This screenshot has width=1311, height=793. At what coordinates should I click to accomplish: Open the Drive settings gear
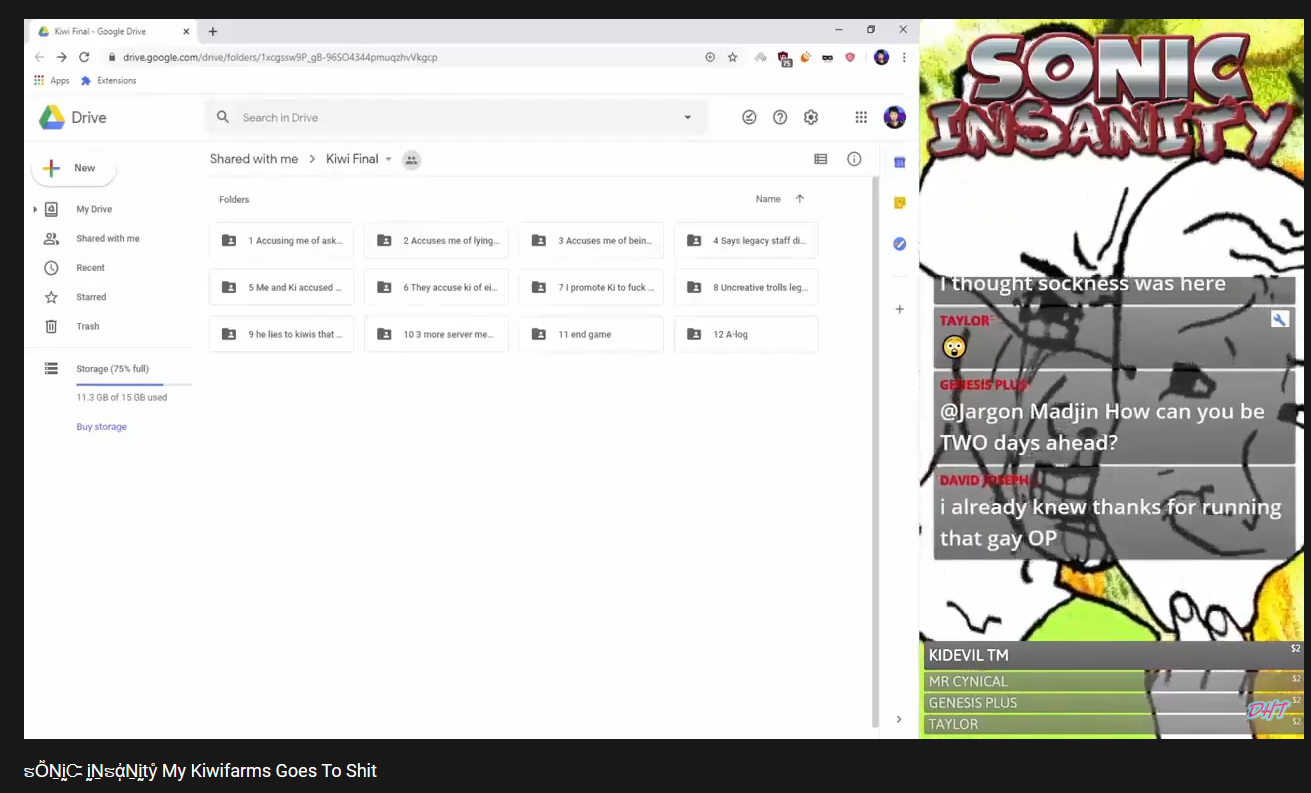tap(811, 117)
